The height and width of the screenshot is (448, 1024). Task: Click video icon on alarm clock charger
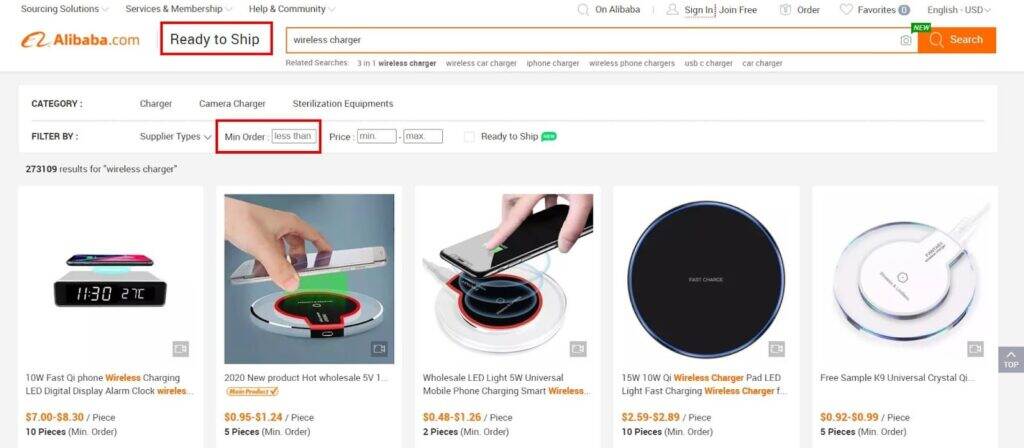(x=181, y=349)
